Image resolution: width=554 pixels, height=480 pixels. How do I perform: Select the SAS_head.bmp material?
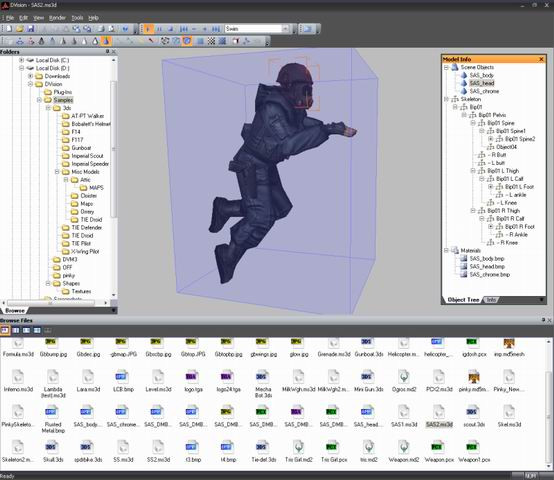click(487, 267)
